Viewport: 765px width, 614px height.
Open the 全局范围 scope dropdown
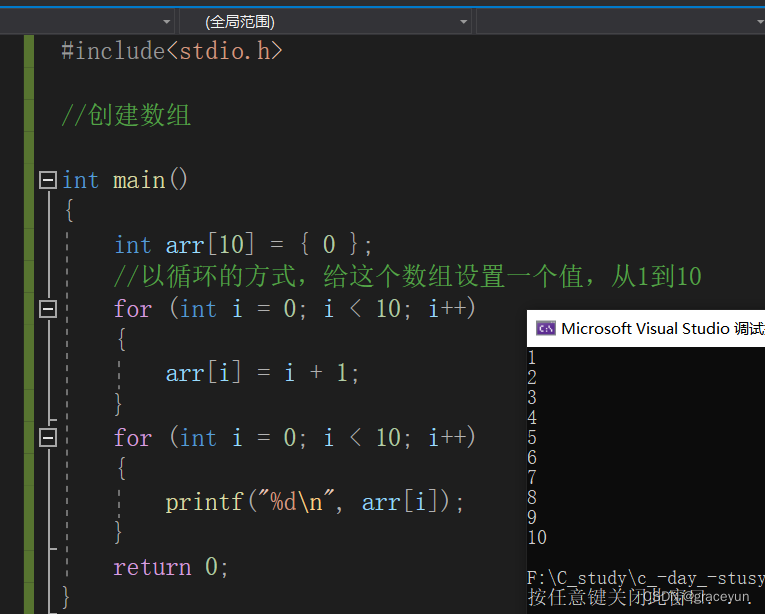tap(325, 22)
